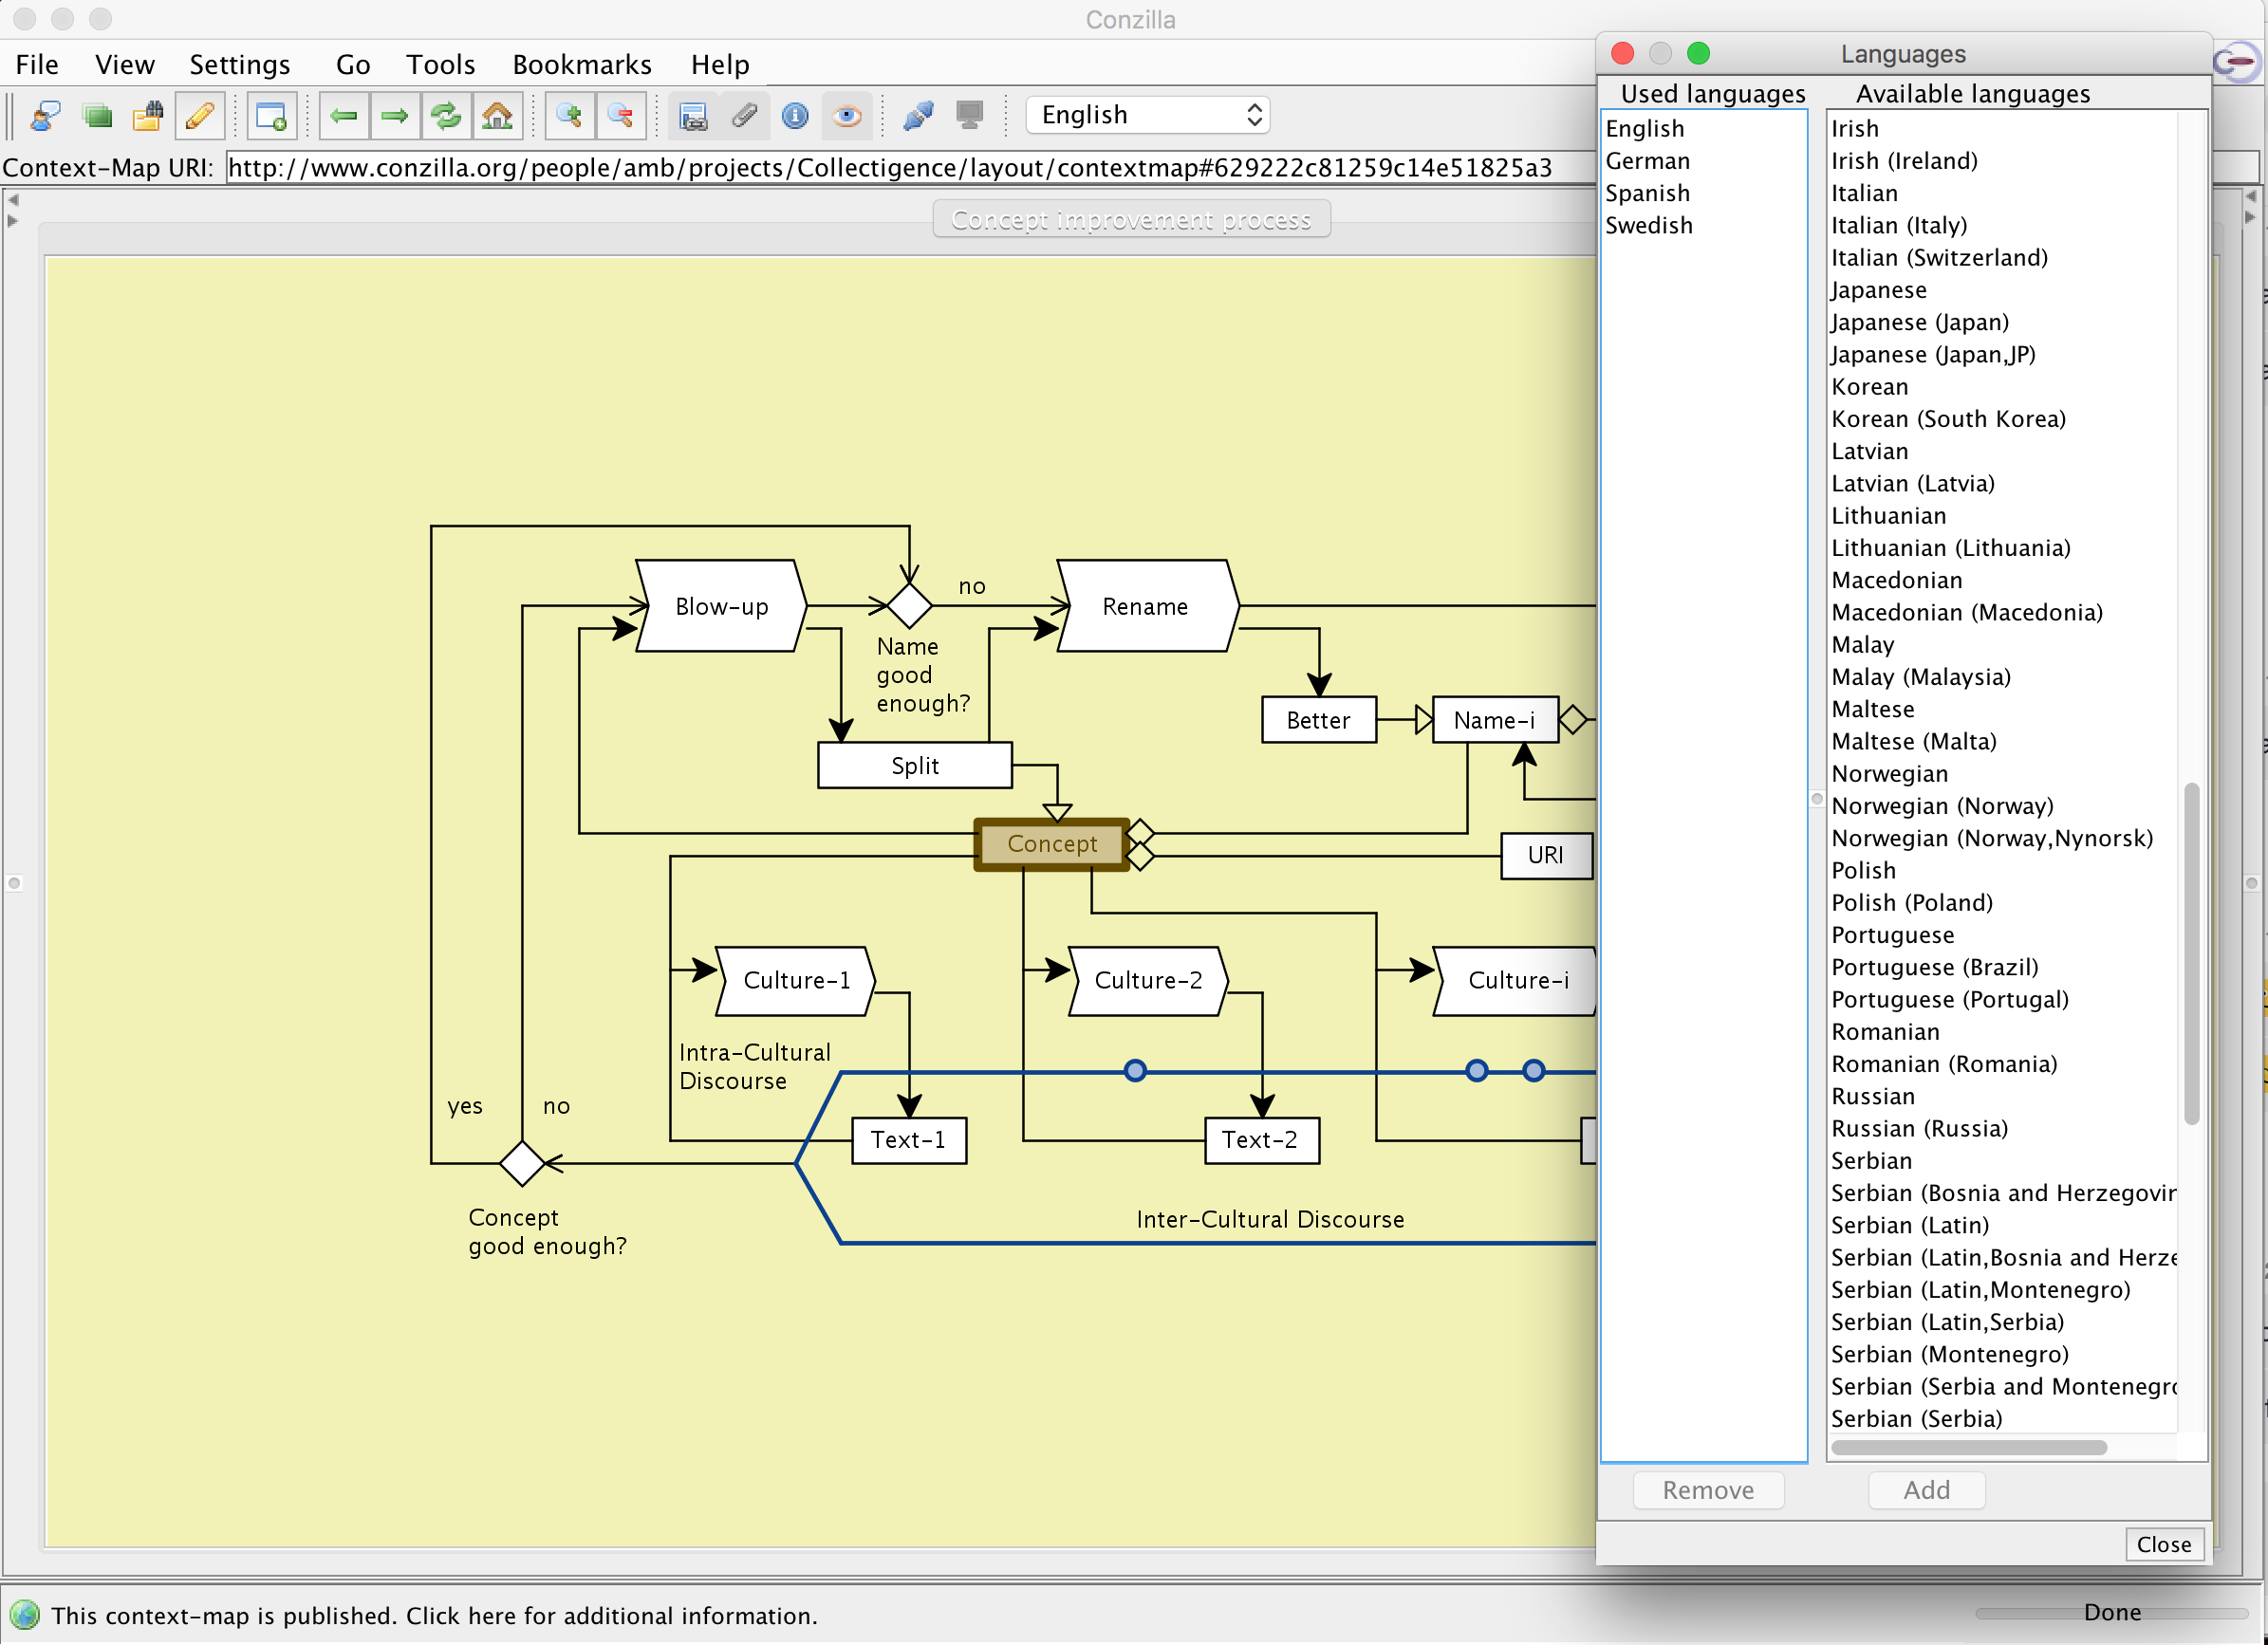
Task: Click the new window icon with plus
Action: coord(271,116)
